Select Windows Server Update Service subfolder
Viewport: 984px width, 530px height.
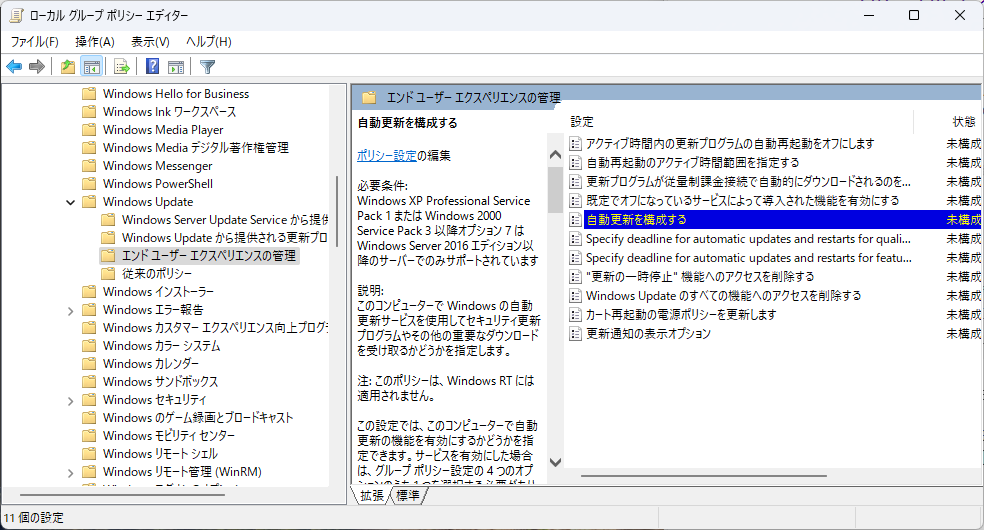(x=224, y=220)
